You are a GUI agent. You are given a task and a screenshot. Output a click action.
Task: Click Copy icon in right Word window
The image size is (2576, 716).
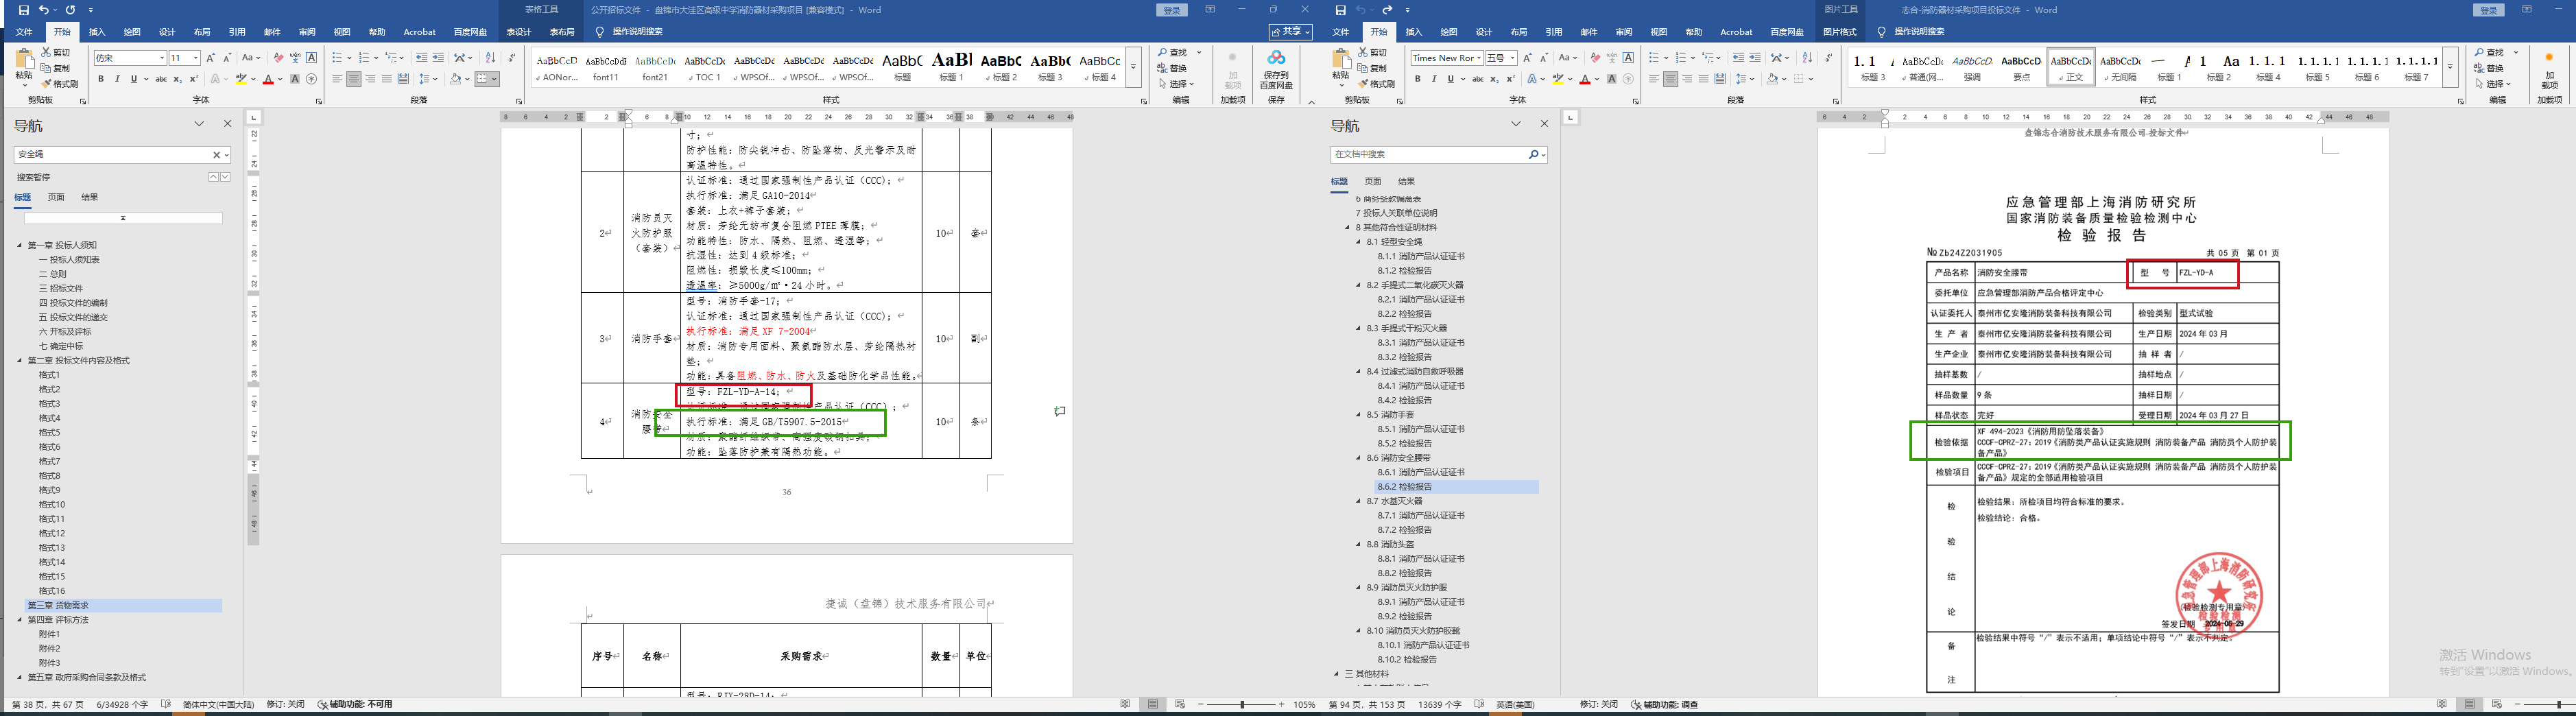tap(1373, 68)
